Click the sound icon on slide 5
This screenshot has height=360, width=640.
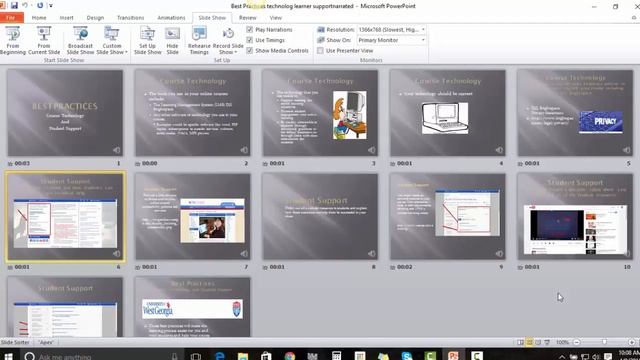pos(627,150)
